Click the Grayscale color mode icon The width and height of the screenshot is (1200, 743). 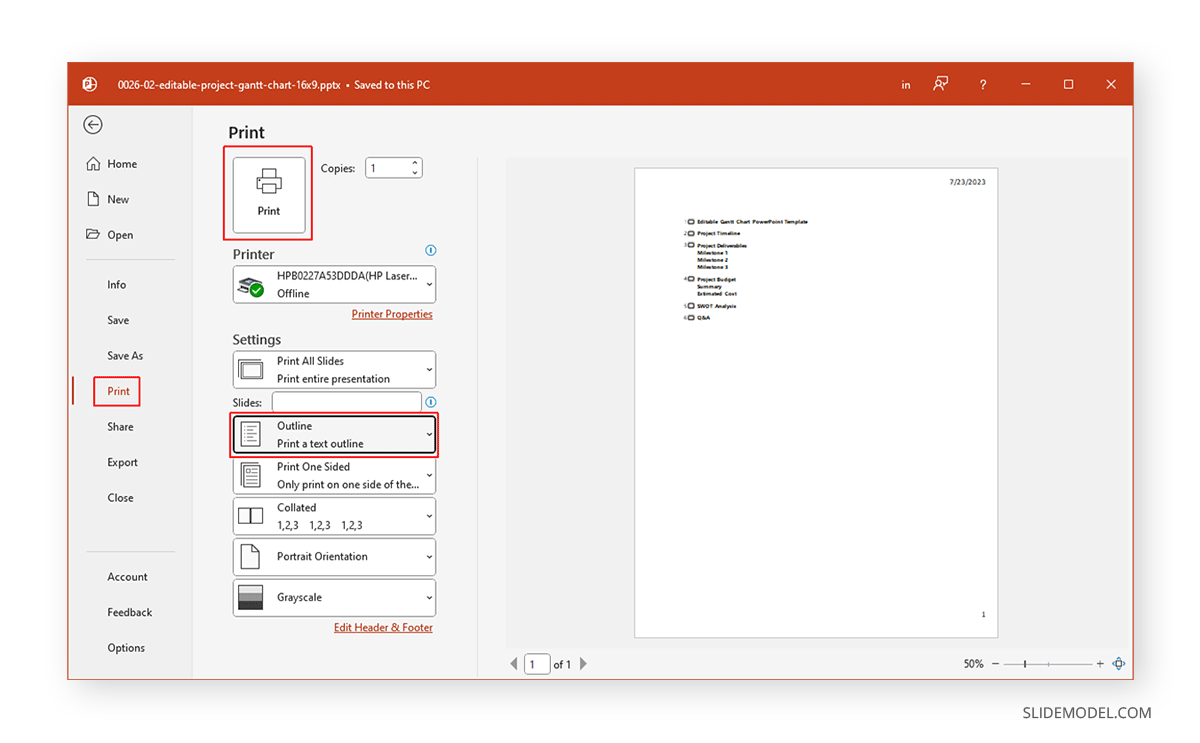point(250,597)
